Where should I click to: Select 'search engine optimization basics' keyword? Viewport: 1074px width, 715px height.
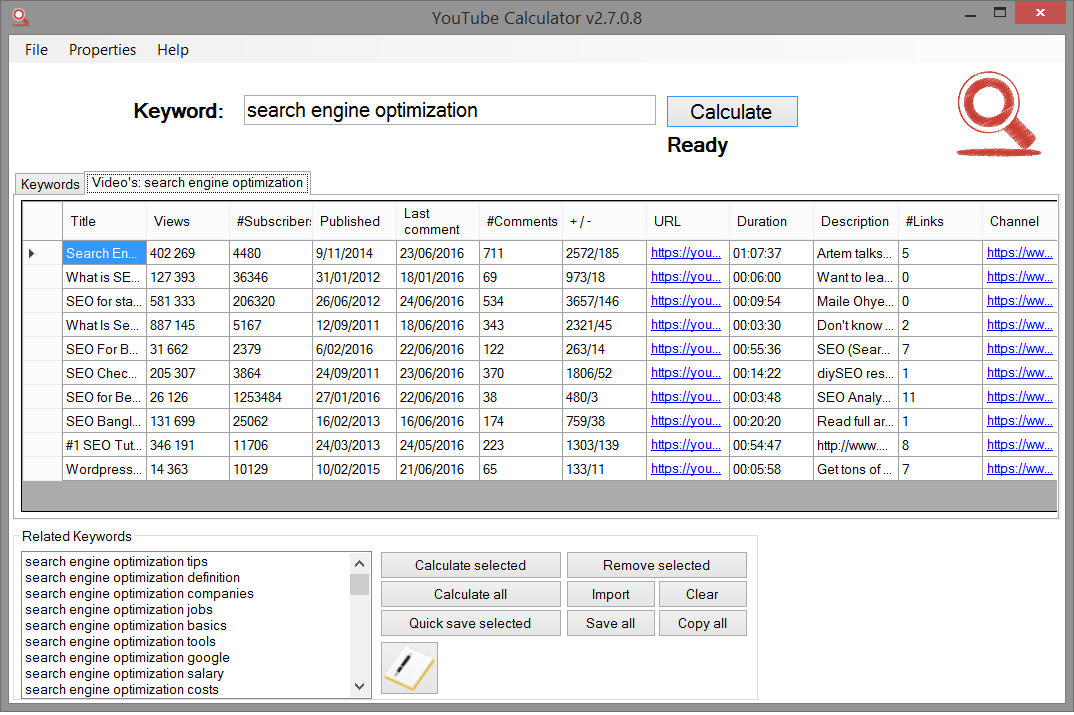(125, 625)
